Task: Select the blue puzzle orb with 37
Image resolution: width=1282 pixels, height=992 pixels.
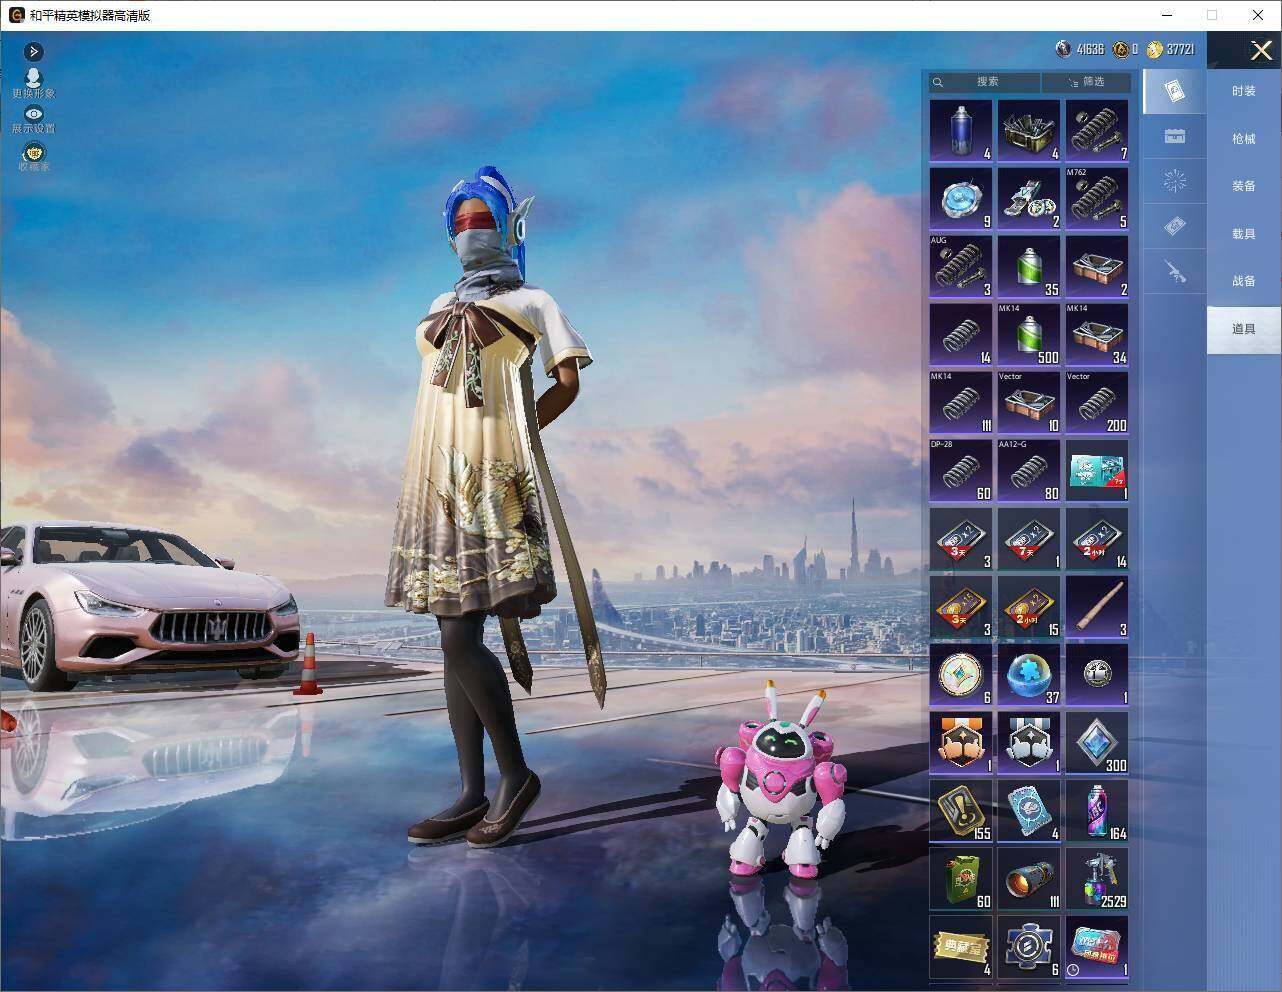Action: 1029,675
